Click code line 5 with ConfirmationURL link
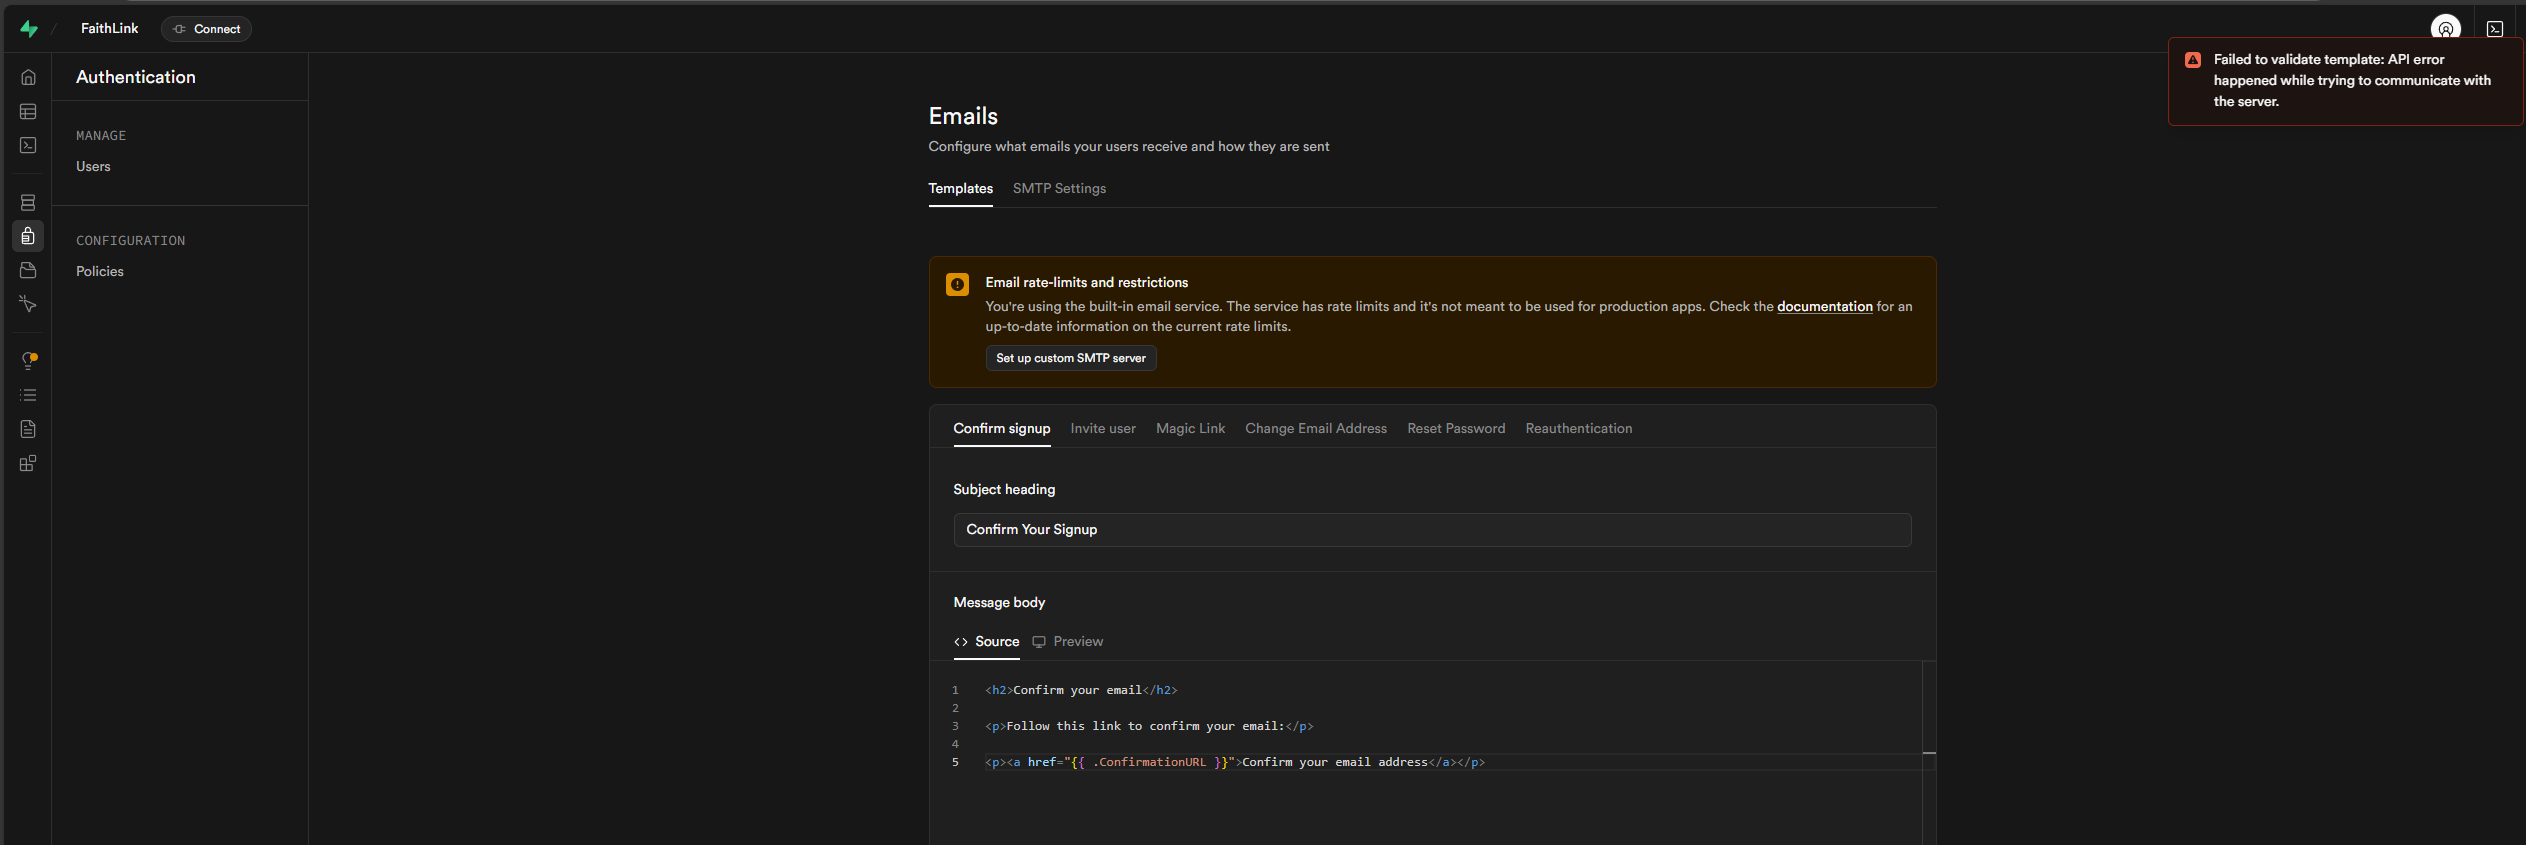Screen dimensions: 2526x845 [1235, 763]
